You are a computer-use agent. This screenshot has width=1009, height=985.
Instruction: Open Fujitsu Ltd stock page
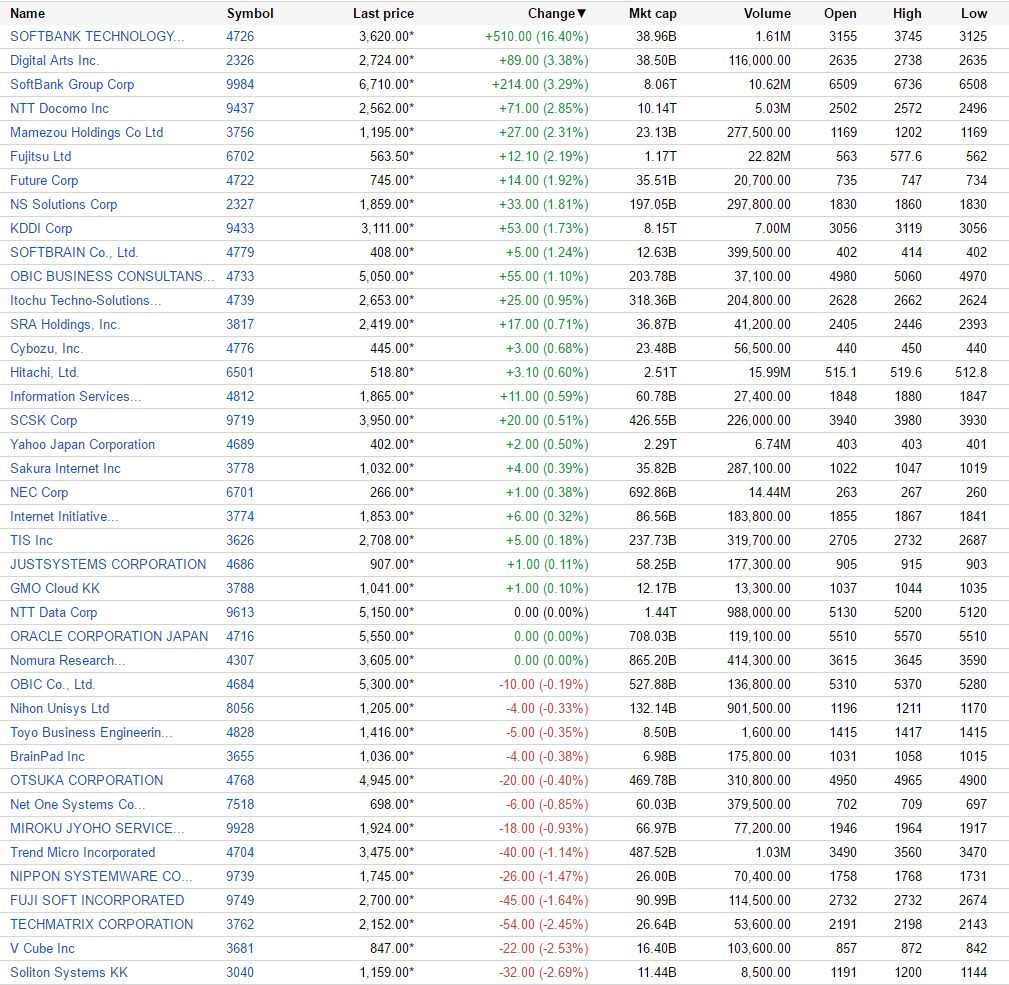pyautogui.click(x=41, y=156)
